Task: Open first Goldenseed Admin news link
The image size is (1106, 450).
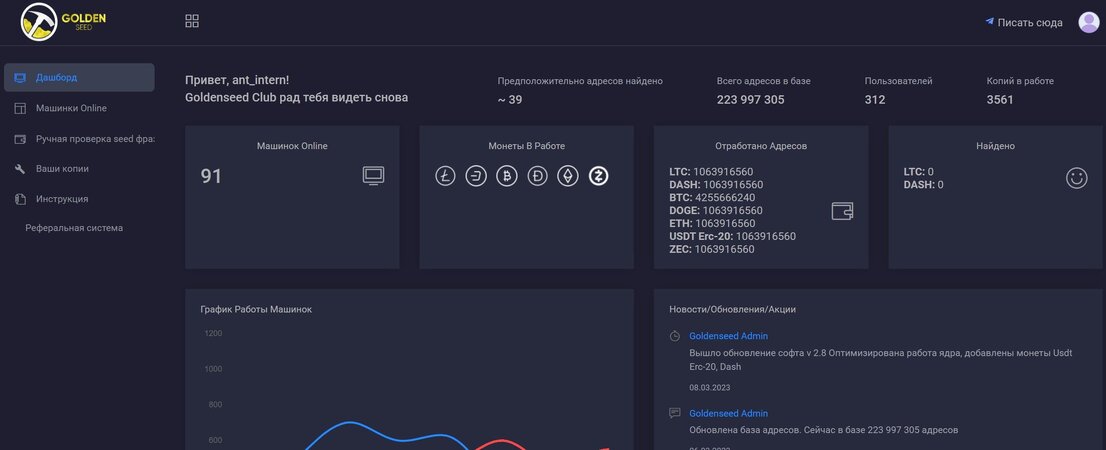Action: coord(729,336)
